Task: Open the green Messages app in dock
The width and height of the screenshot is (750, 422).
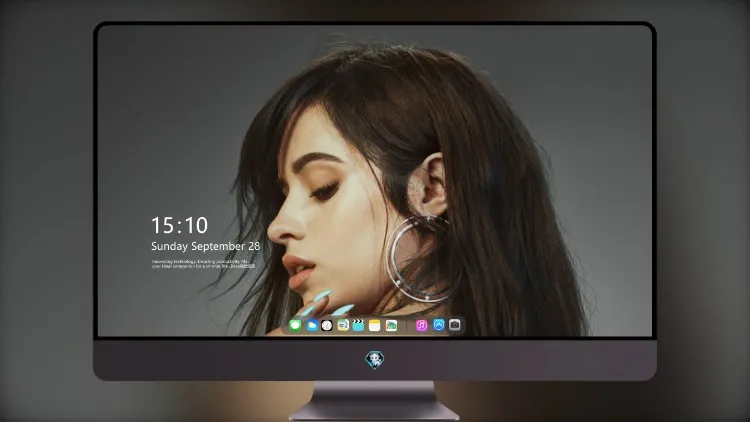Action: [x=295, y=326]
